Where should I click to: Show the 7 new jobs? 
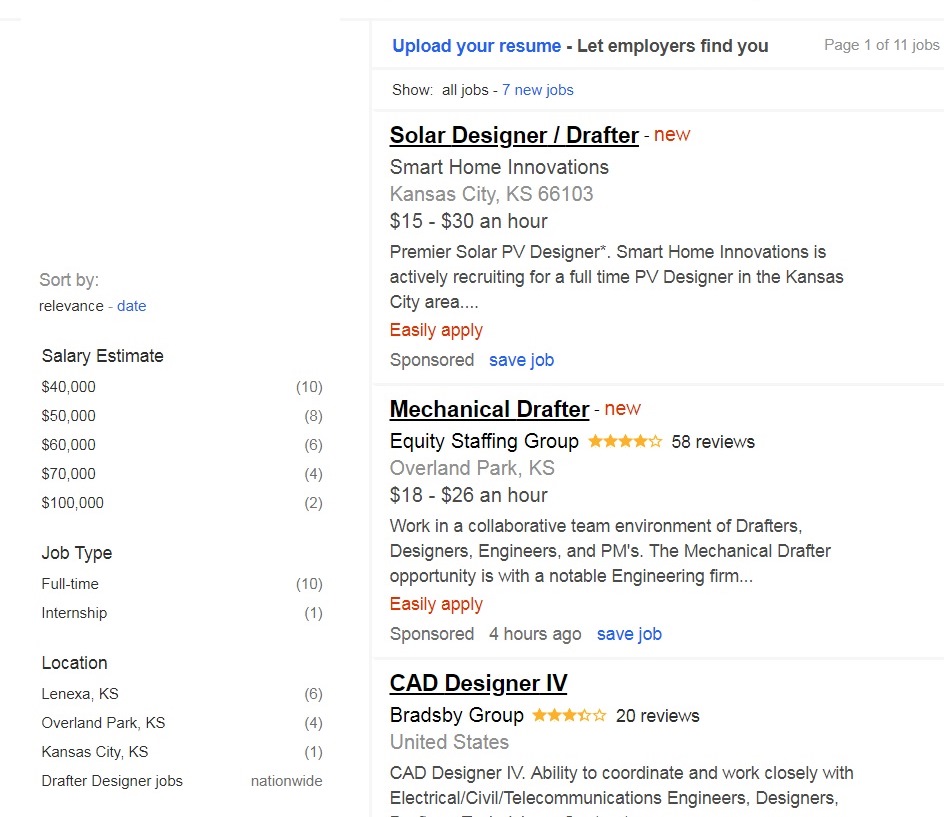point(537,90)
